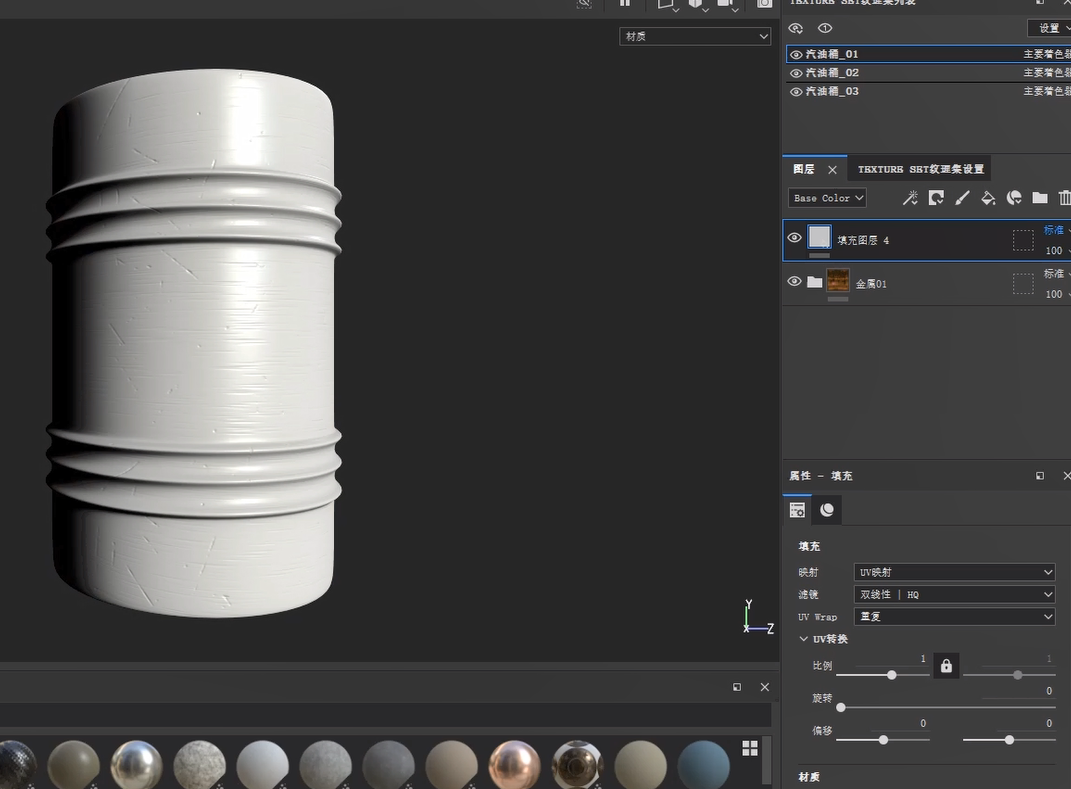
Task: Click the copper material sphere thumbnail
Action: coord(514,765)
